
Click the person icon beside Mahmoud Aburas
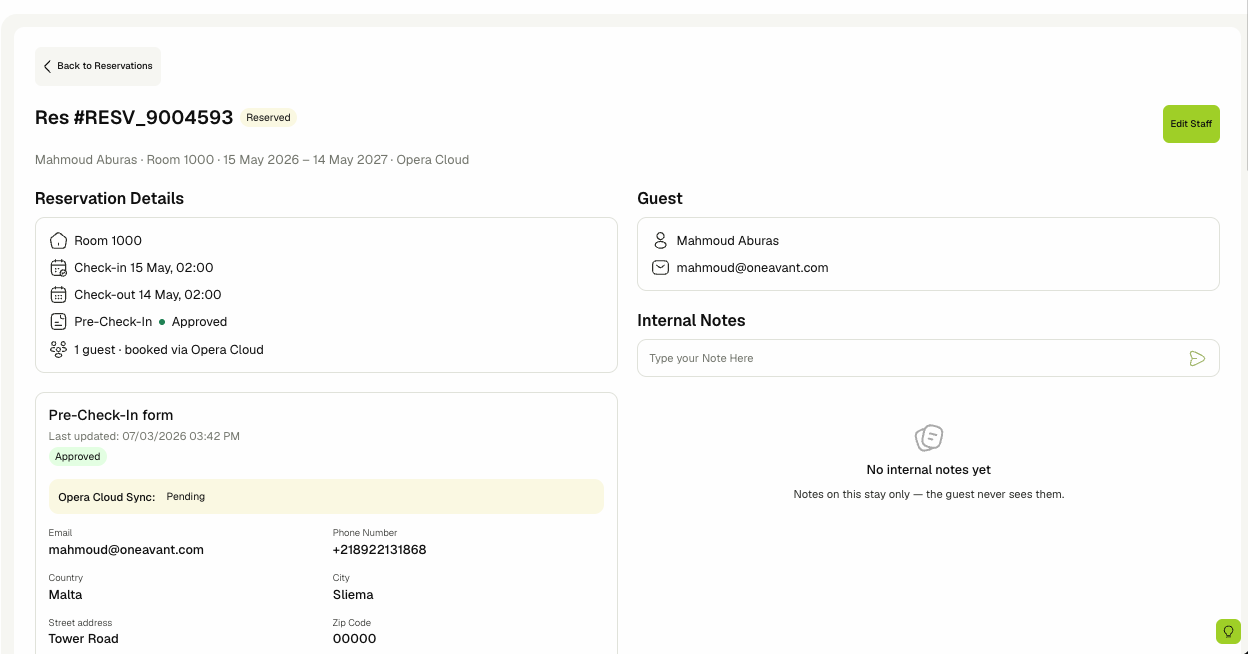point(660,241)
